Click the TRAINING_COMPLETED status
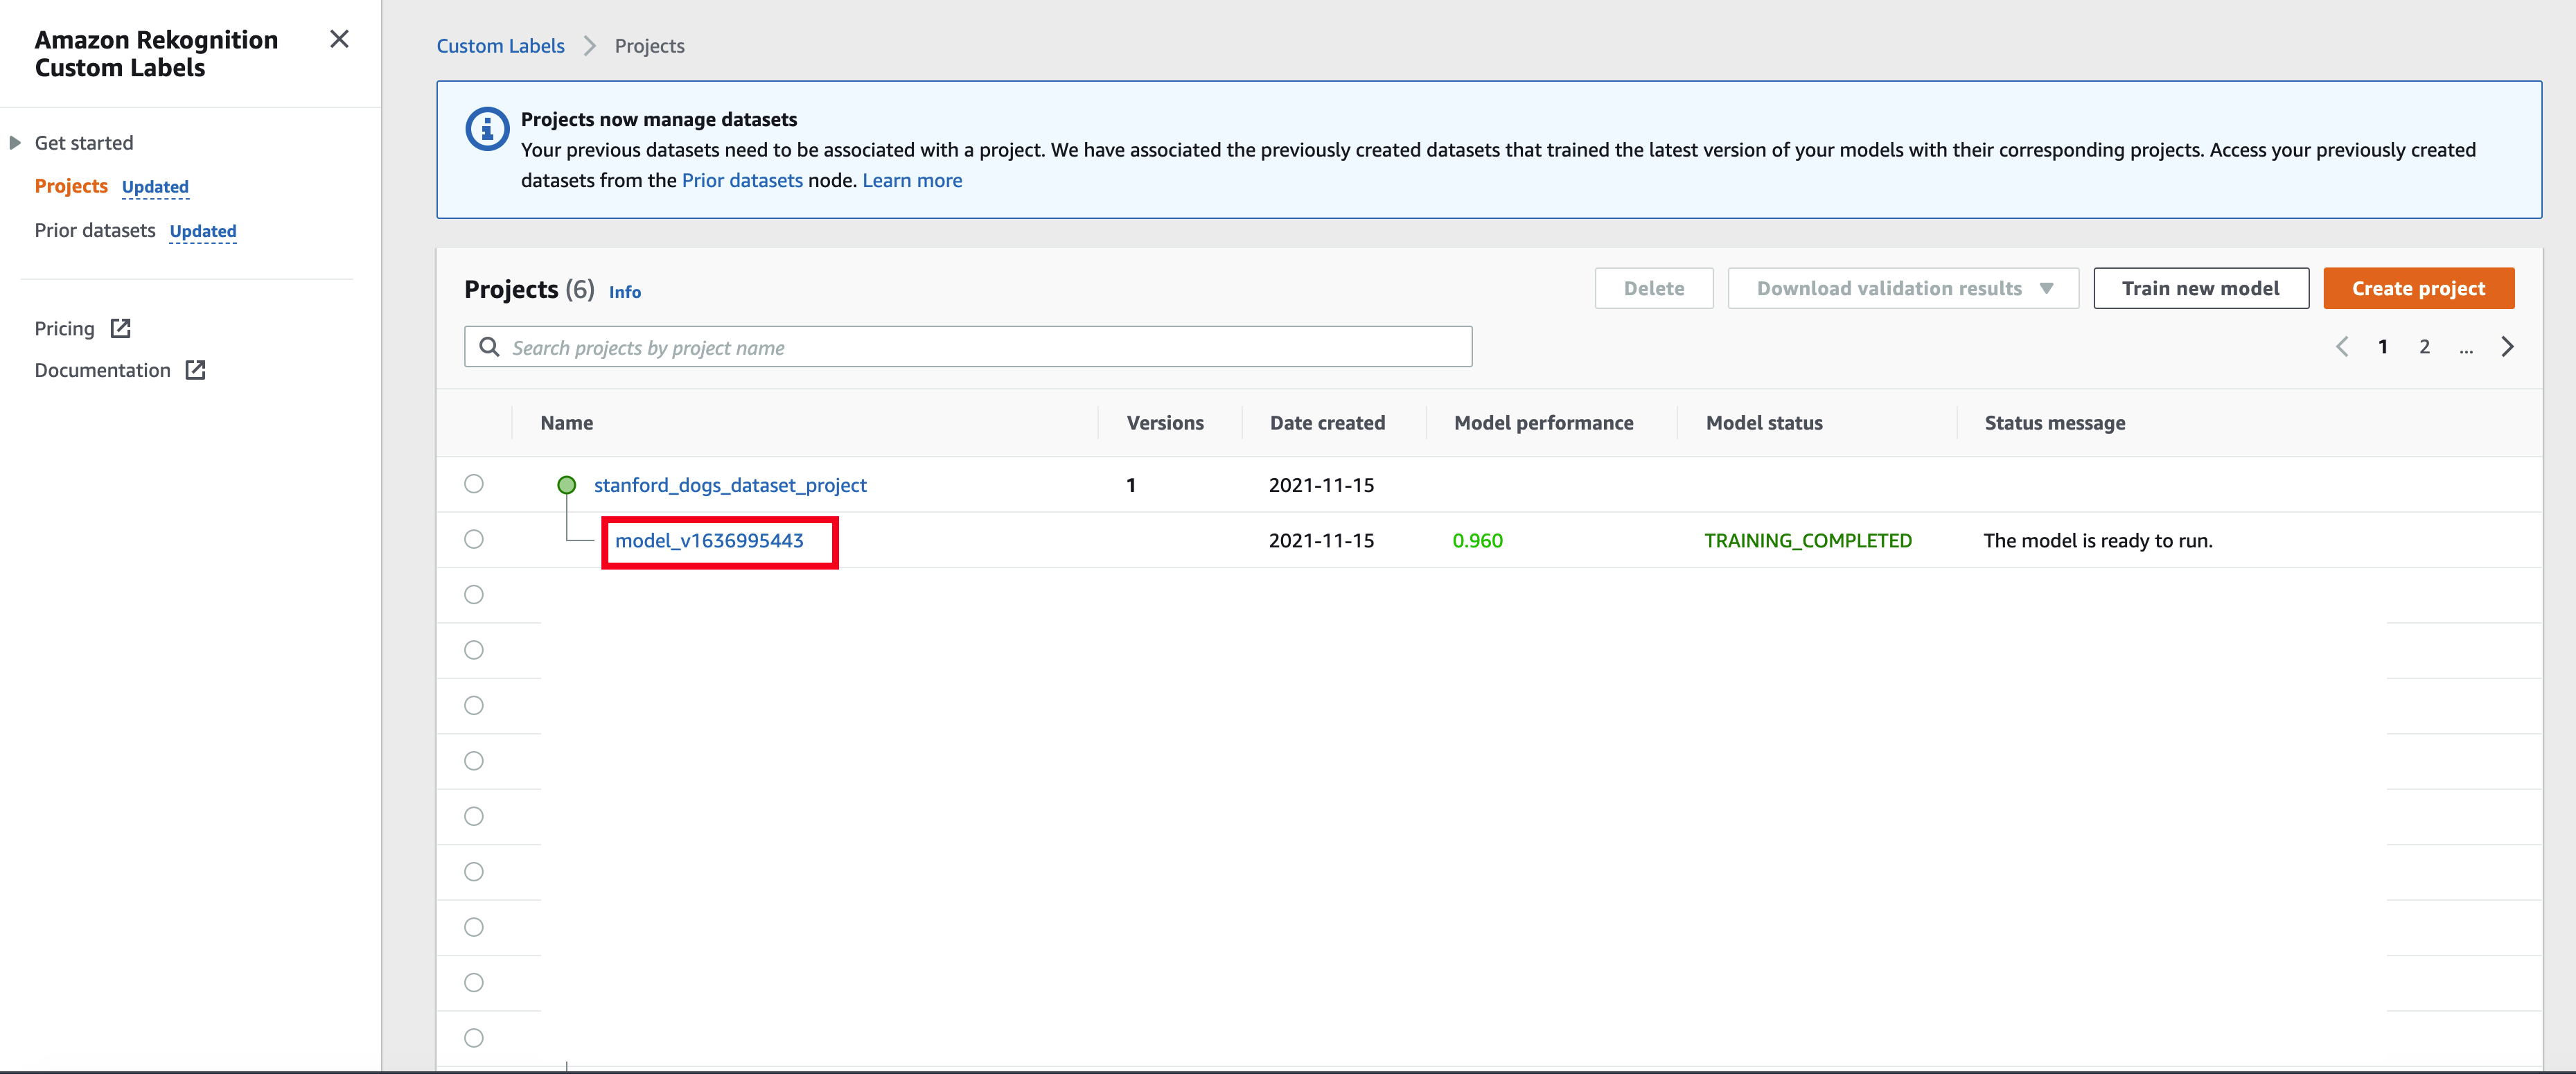 (x=1808, y=541)
